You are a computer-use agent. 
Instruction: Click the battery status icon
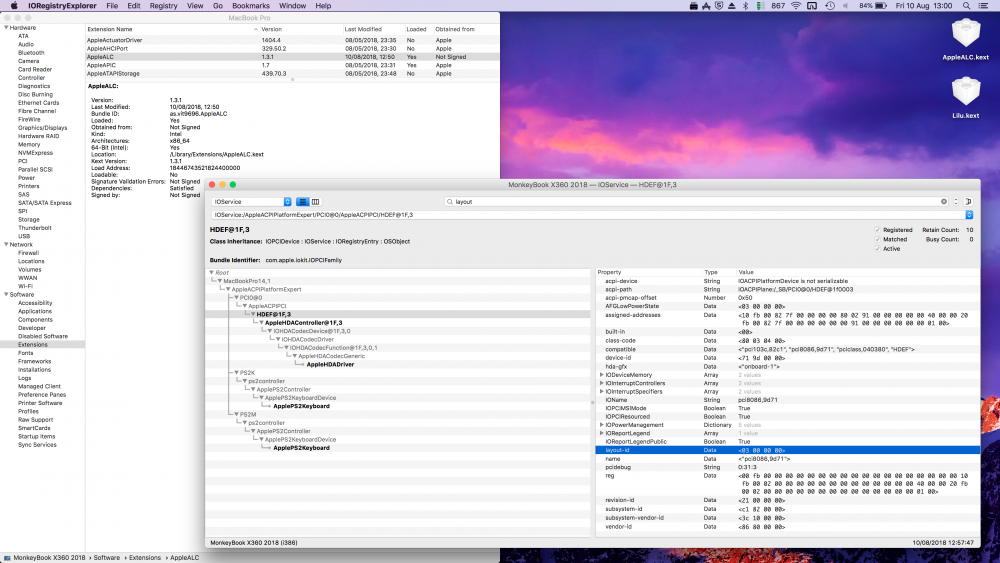(881, 6)
